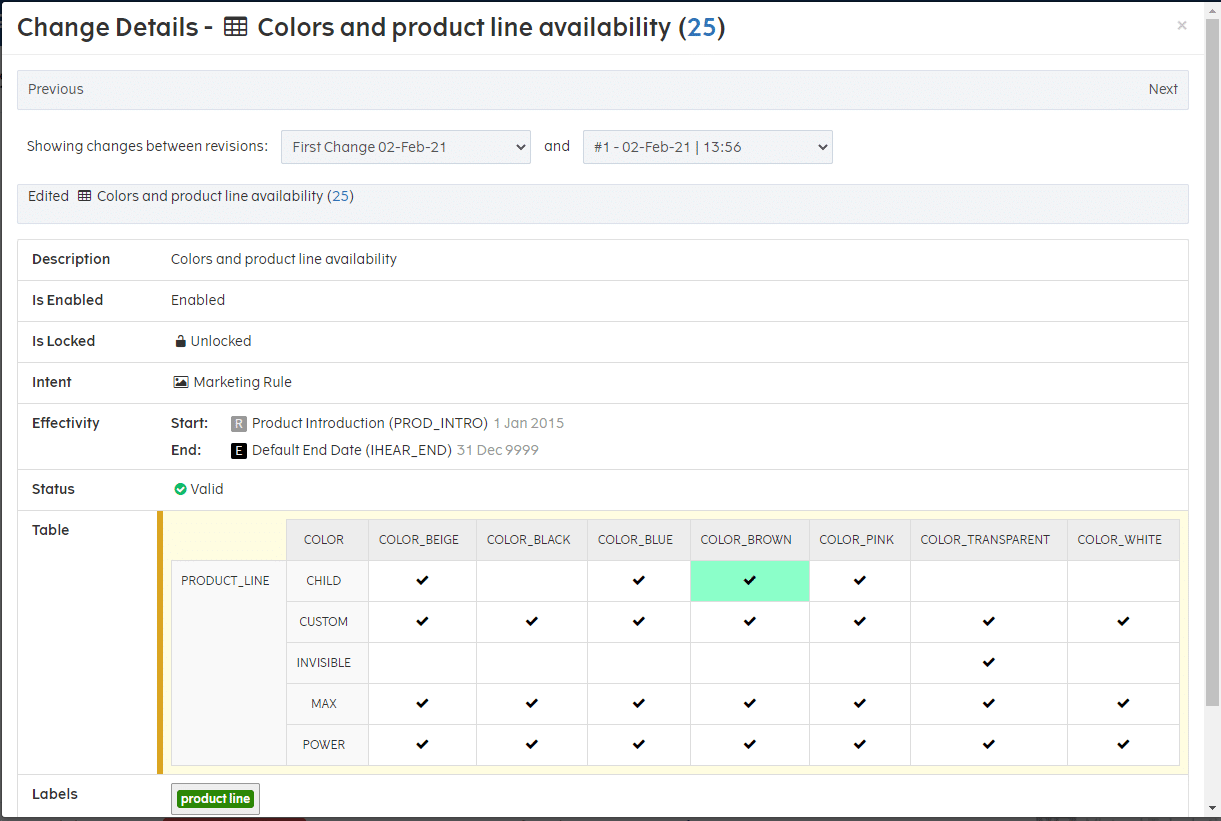Viewport: 1221px width, 821px height.
Task: Open the First Change 02-Feb-21 revision dropdown
Action: coord(405,147)
